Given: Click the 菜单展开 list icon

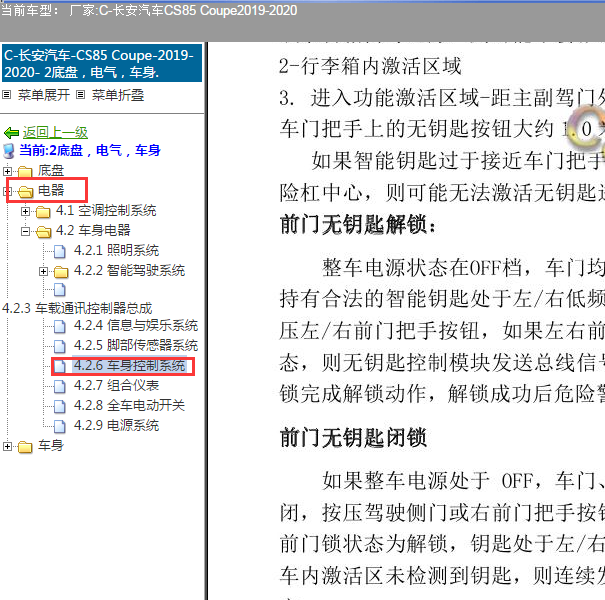Looking at the screenshot, I should pos(7,95).
